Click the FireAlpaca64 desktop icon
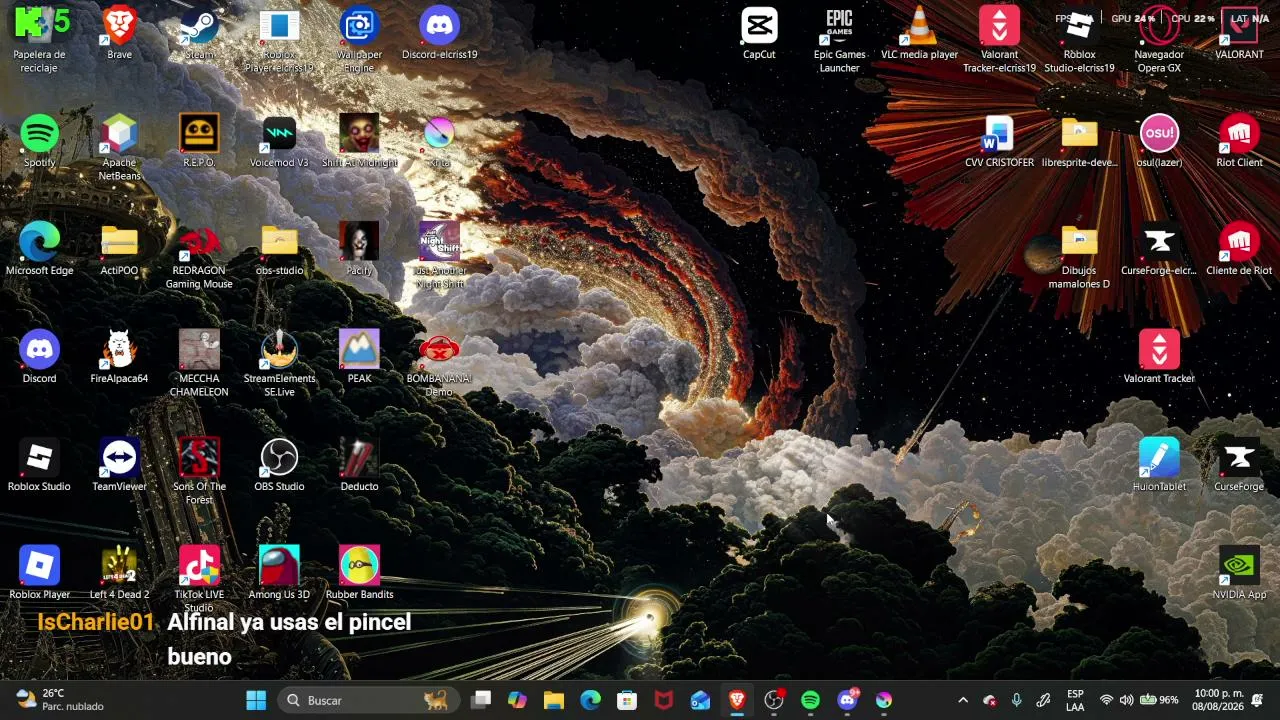The image size is (1280, 720). click(119, 357)
